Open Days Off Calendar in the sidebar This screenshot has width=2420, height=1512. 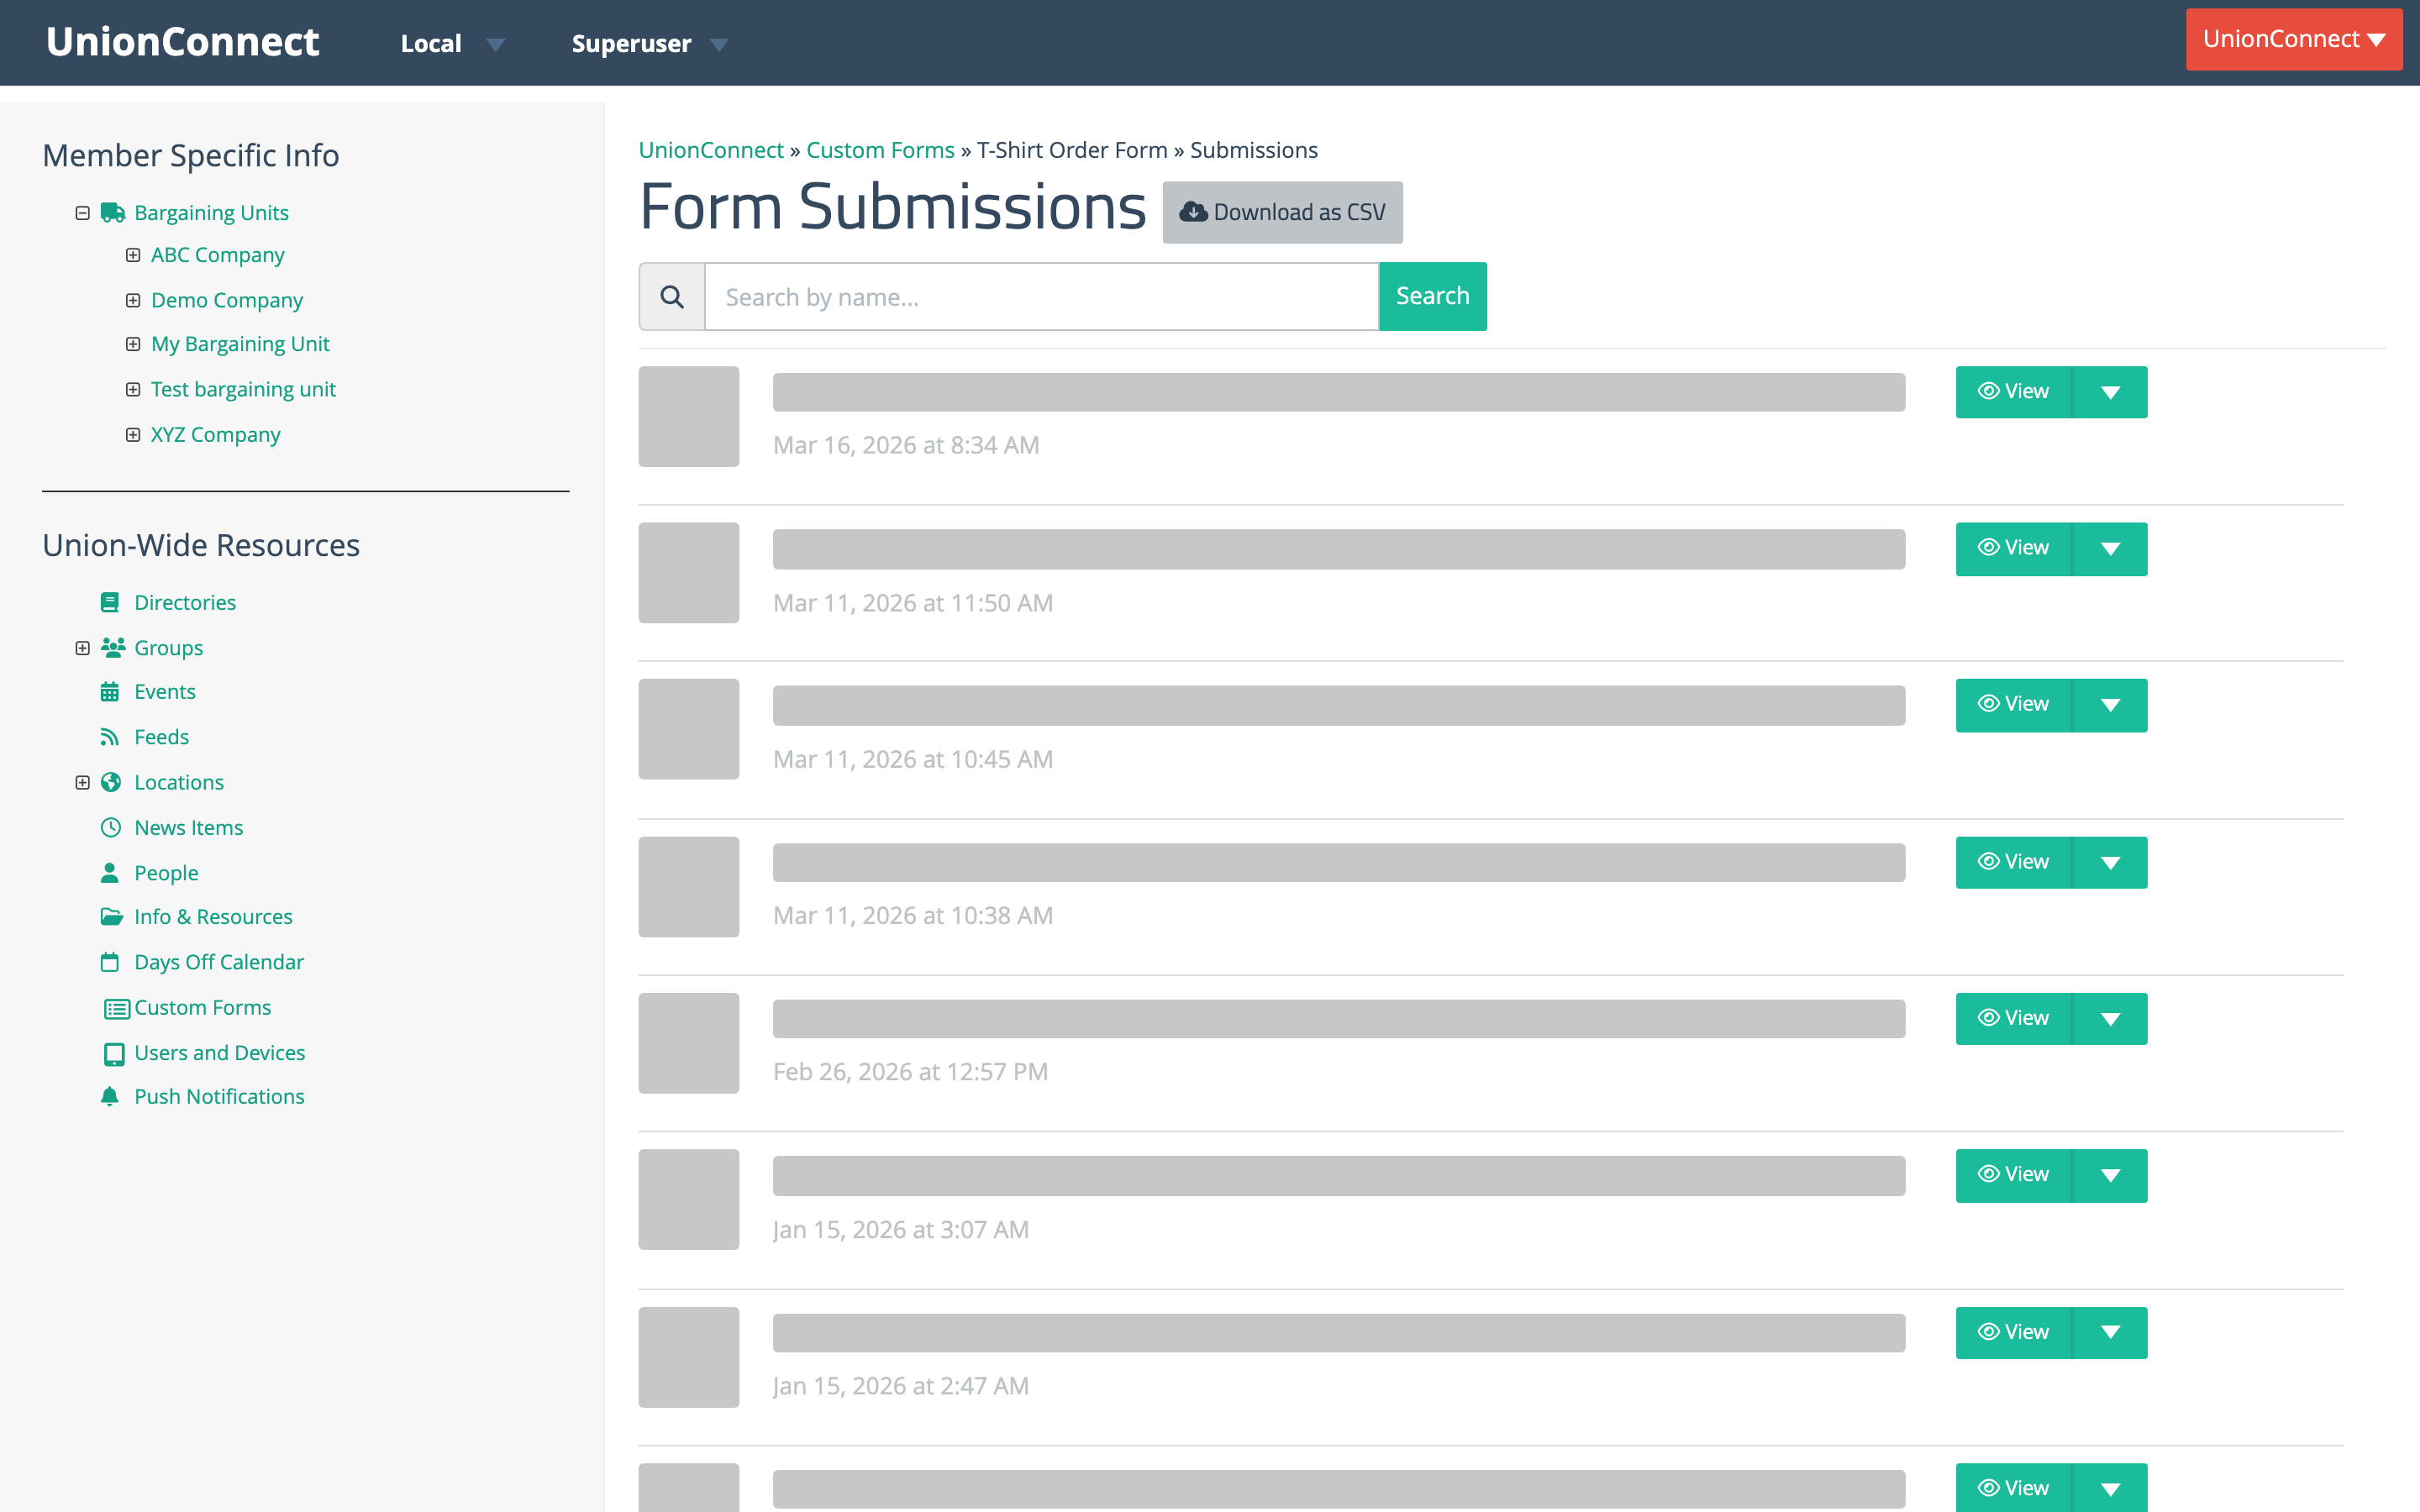point(218,962)
